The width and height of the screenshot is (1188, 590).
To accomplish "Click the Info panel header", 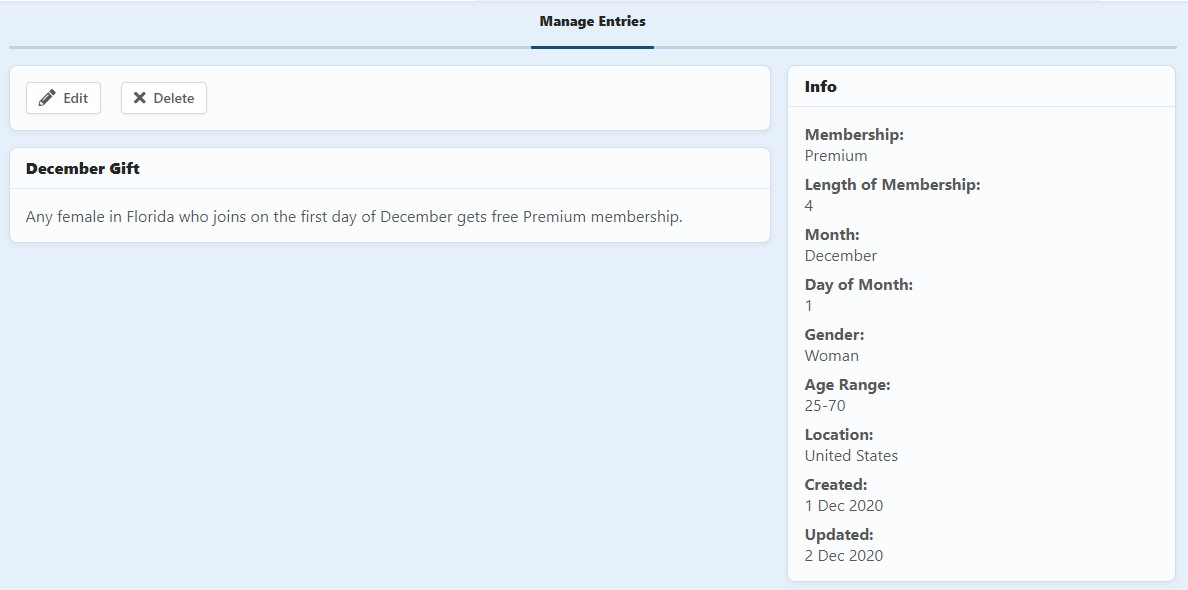I will (x=821, y=87).
